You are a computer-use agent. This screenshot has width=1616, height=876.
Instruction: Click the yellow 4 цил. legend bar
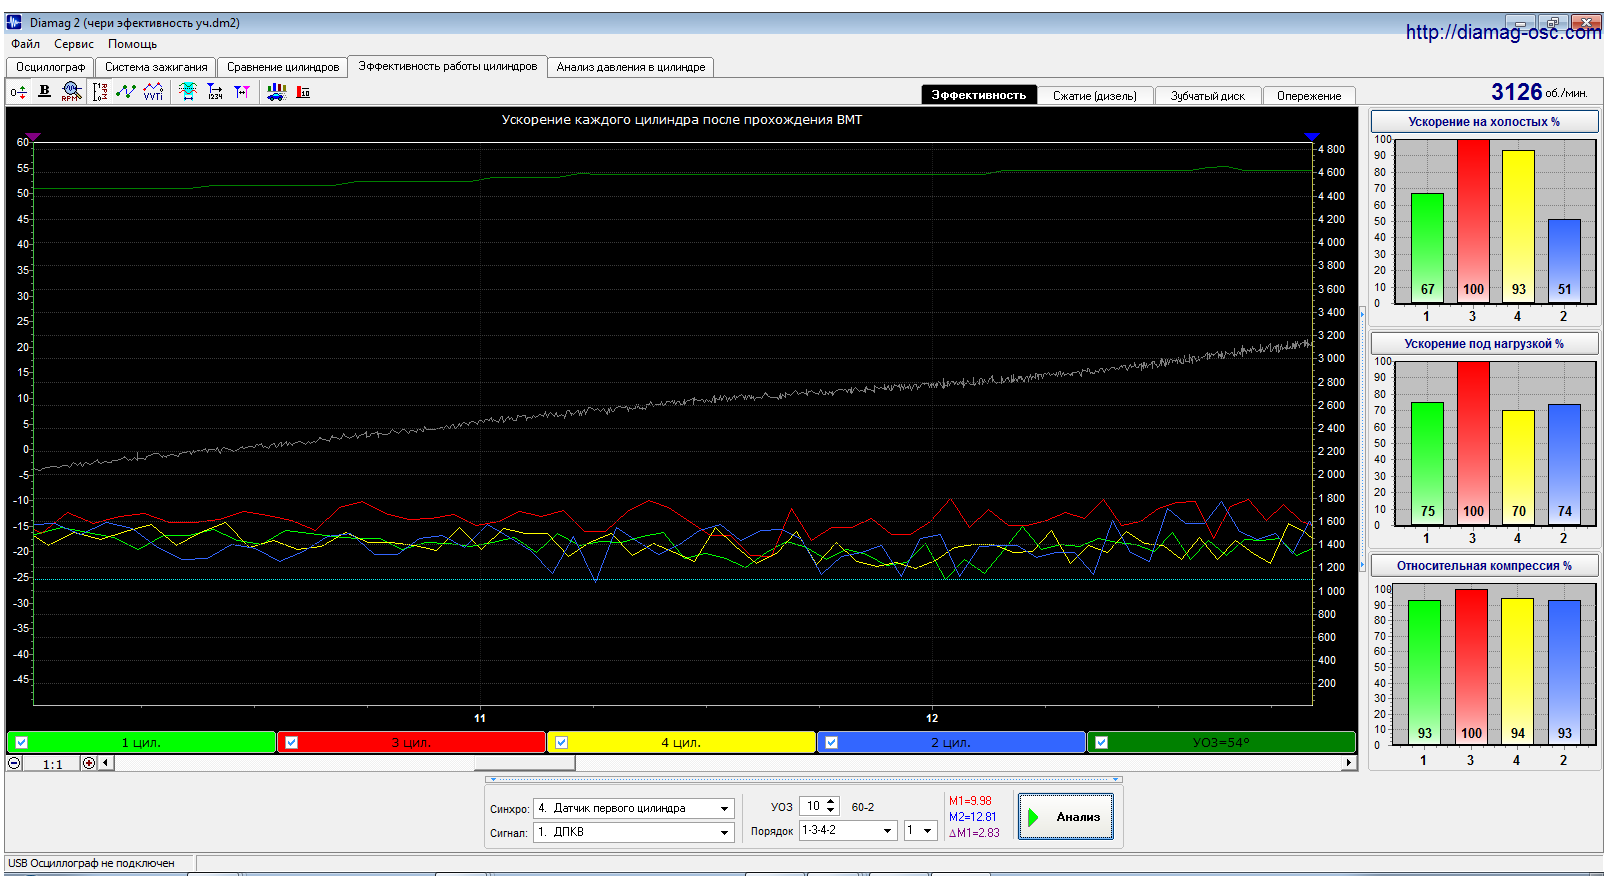pos(681,742)
